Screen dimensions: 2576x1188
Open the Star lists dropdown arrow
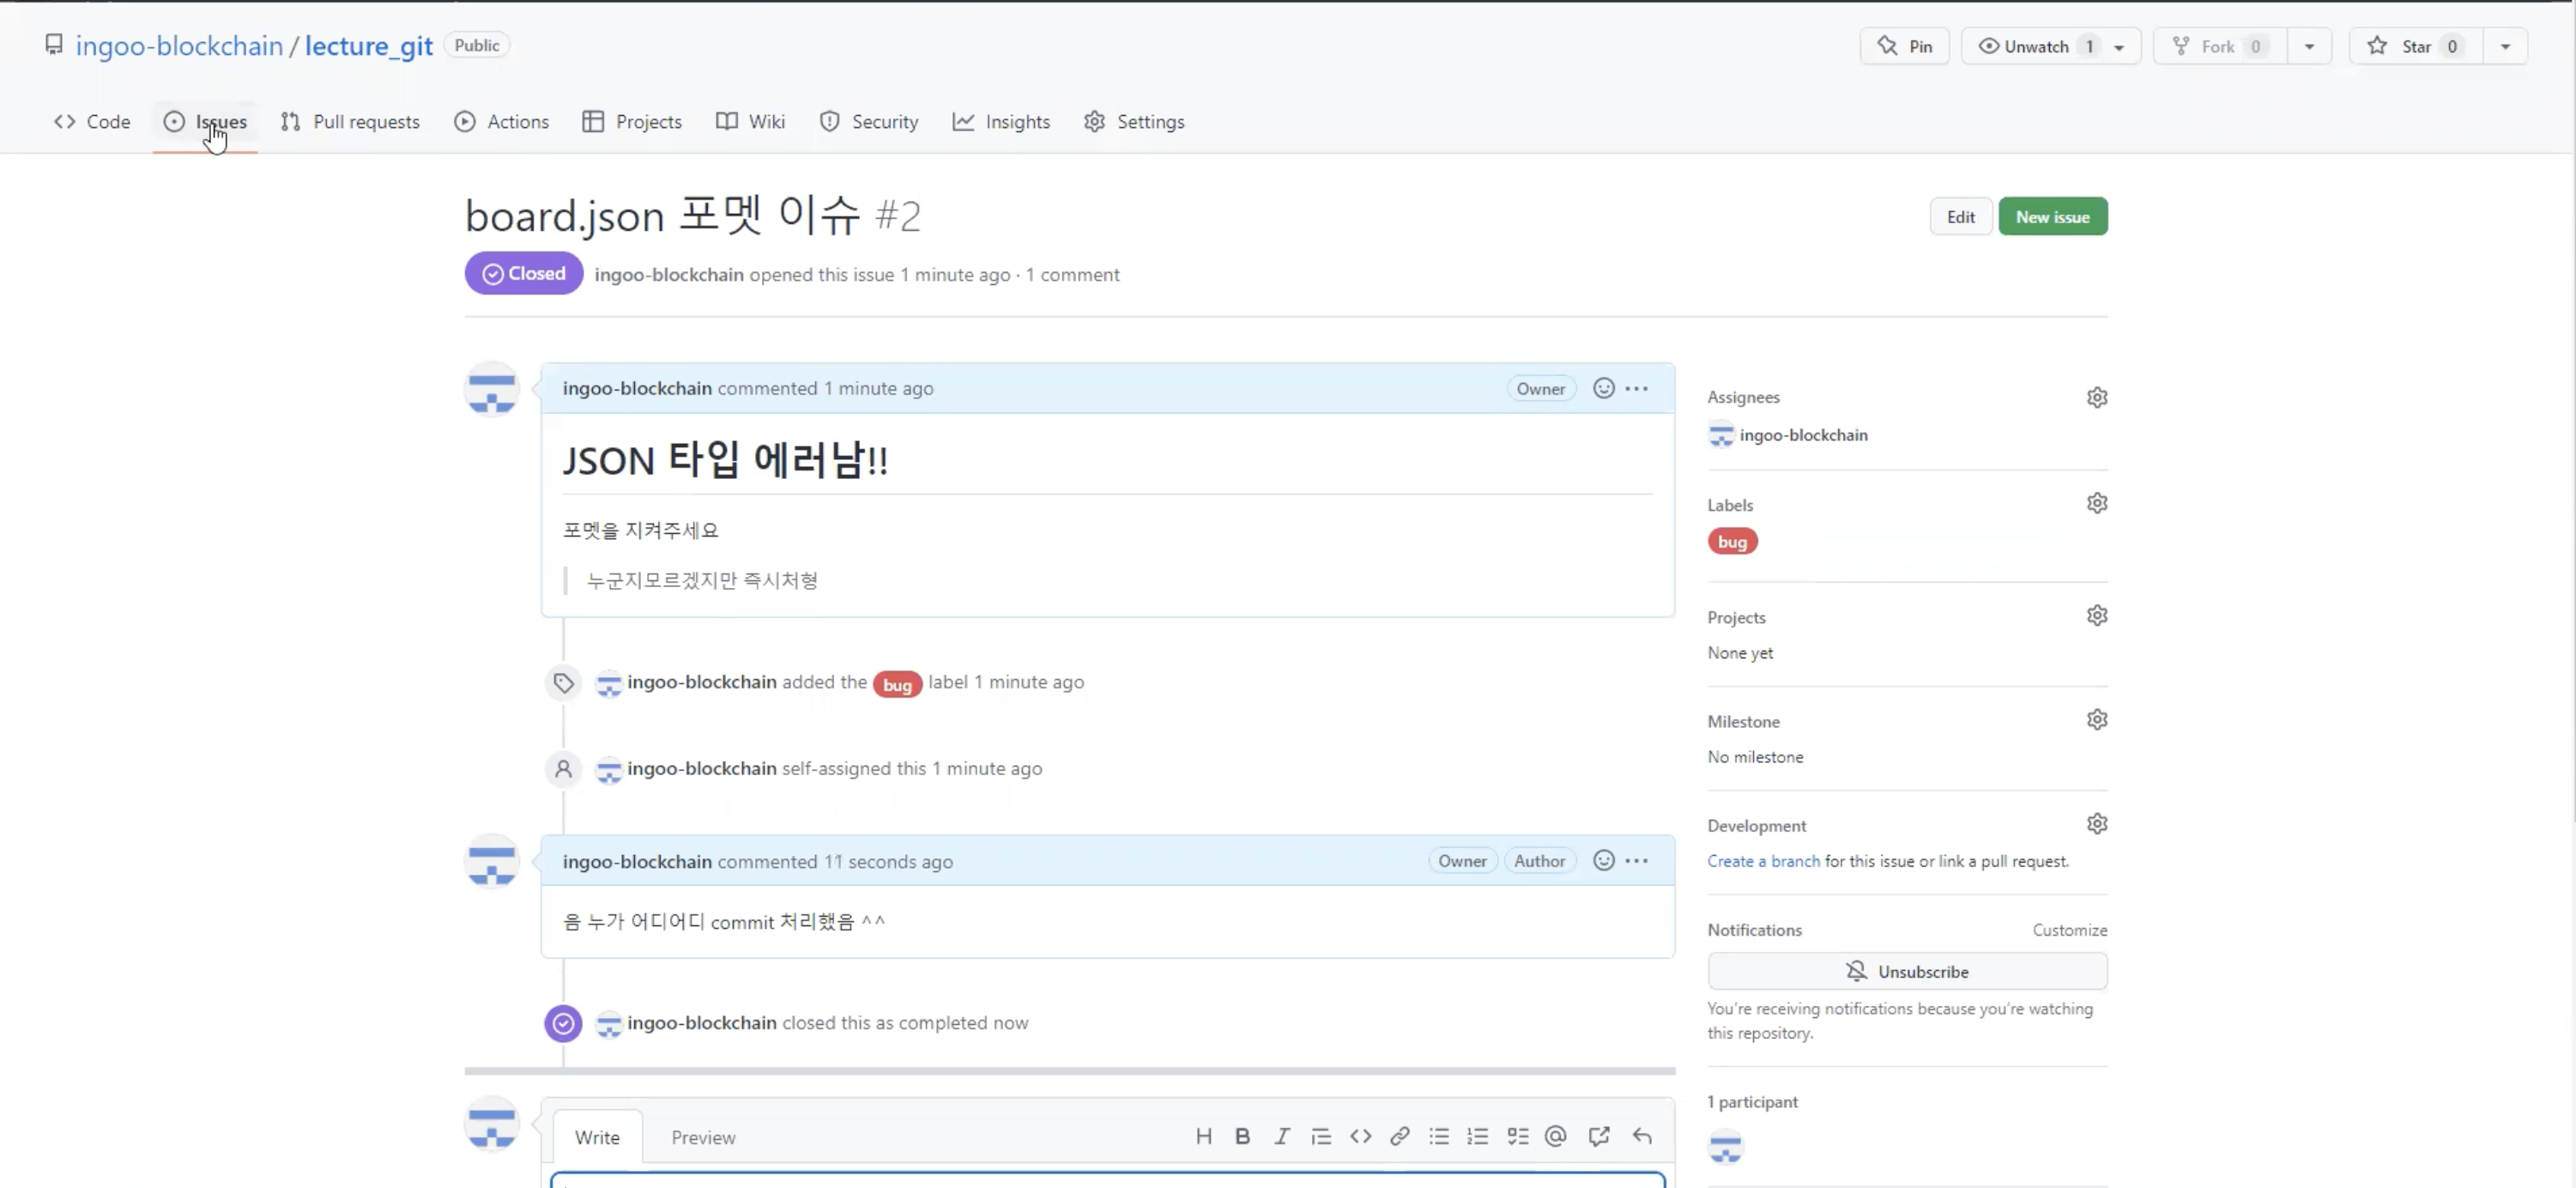click(2505, 46)
